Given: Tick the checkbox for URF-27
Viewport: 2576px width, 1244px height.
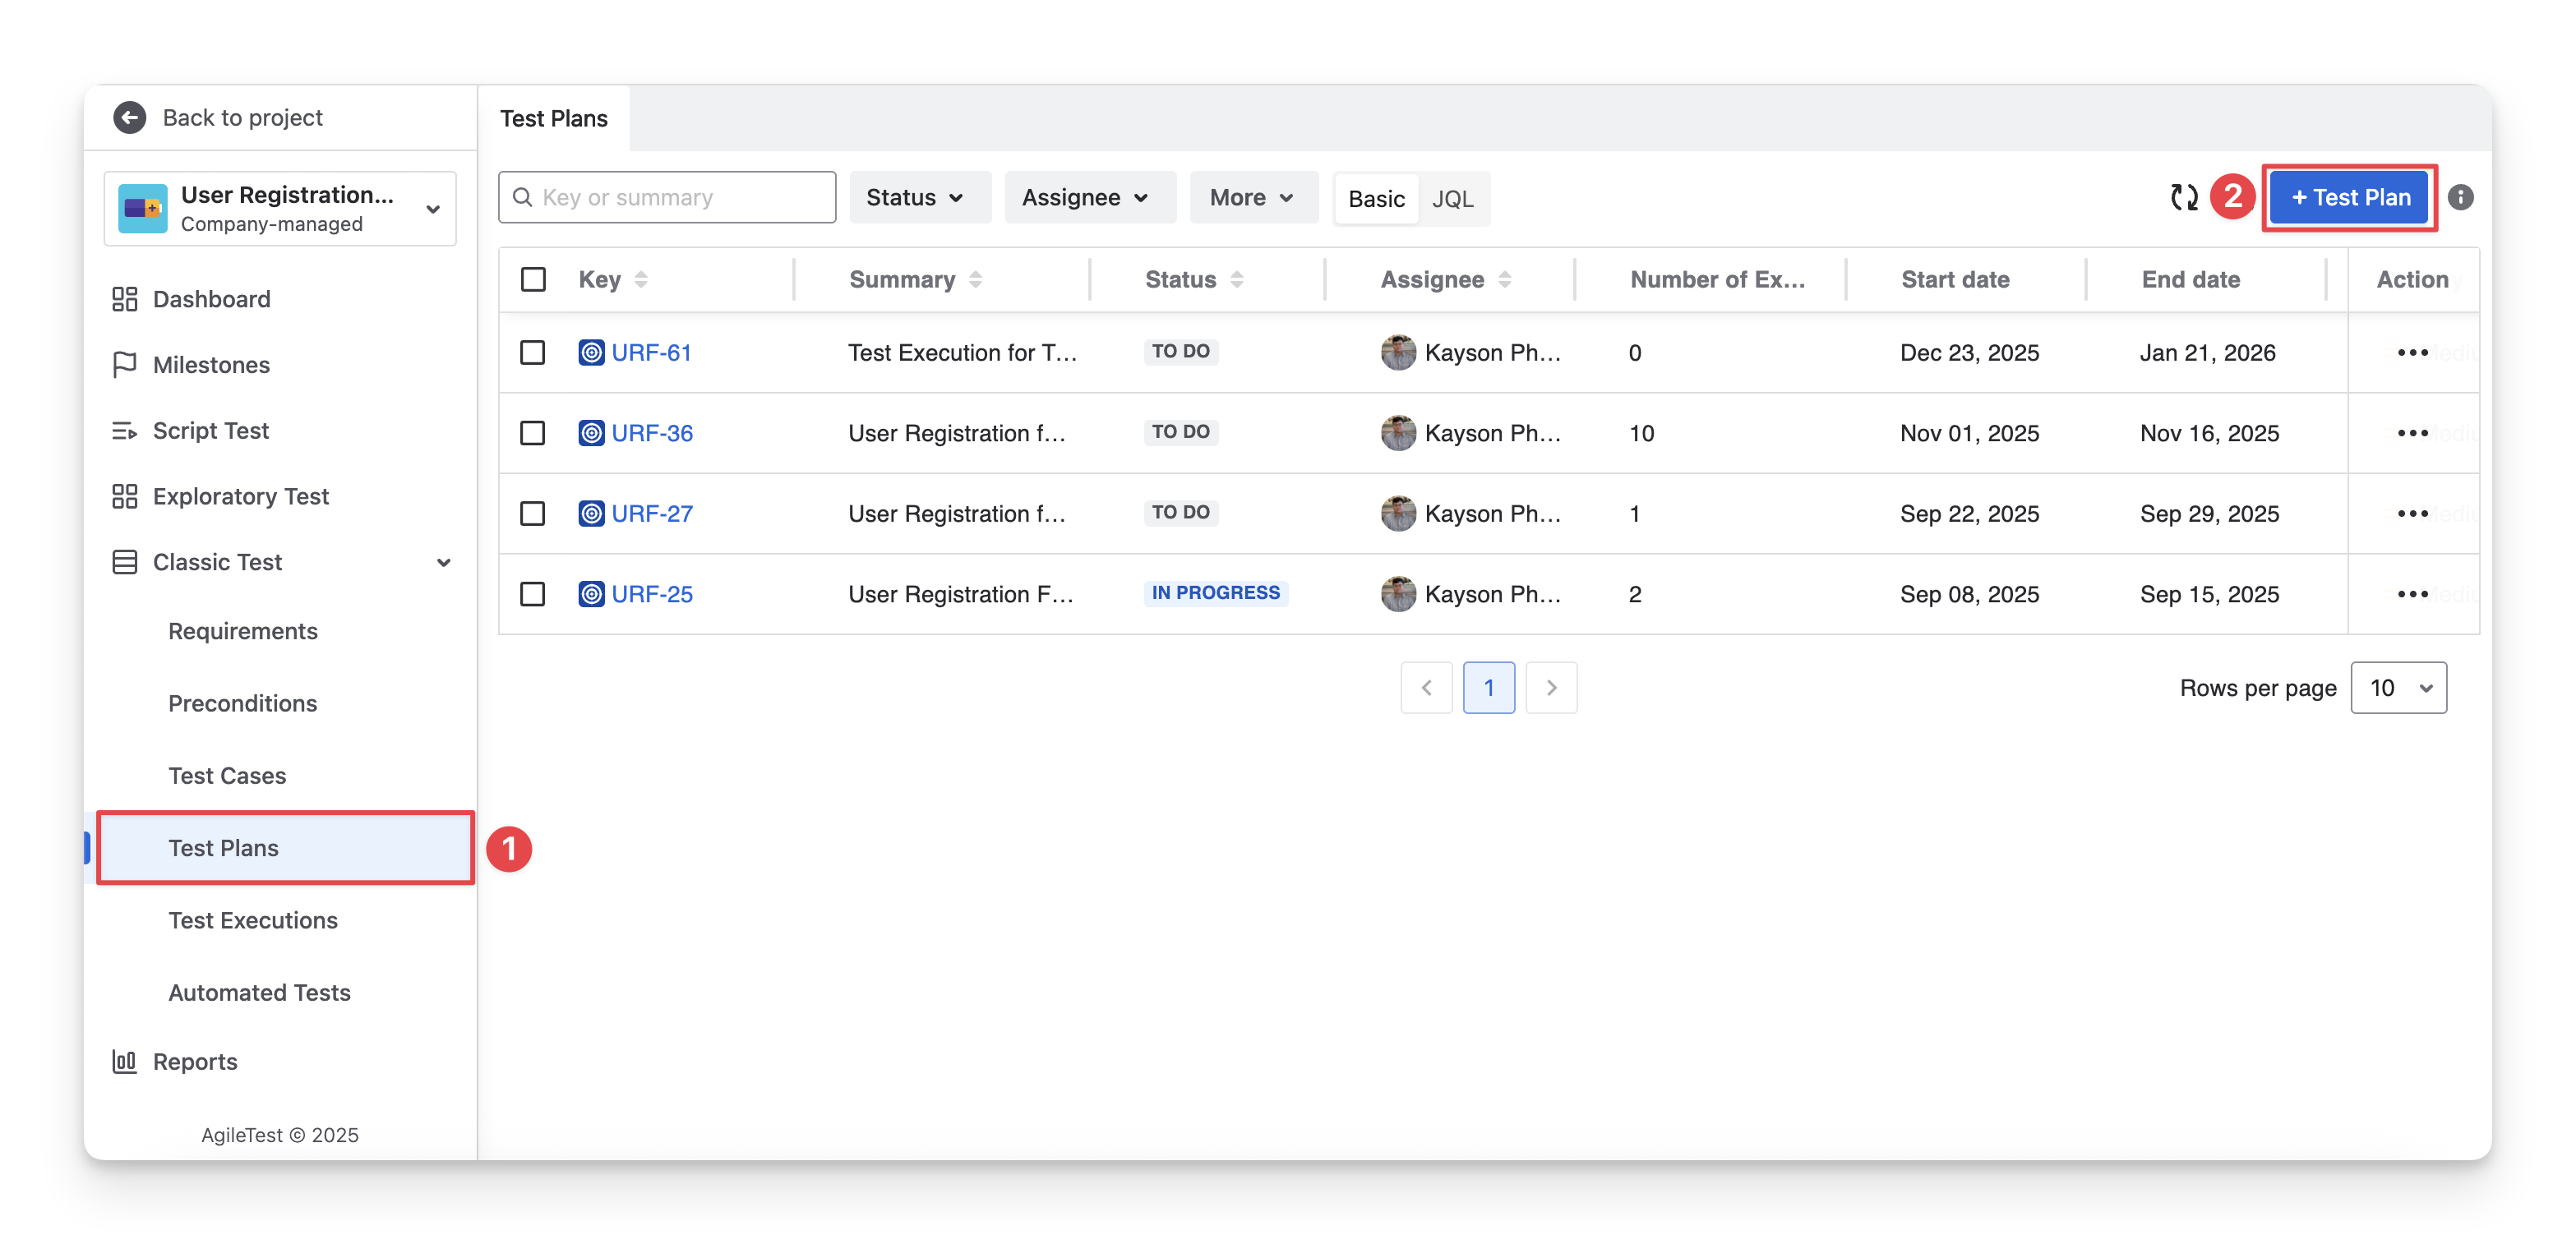Looking at the screenshot, I should 532,514.
